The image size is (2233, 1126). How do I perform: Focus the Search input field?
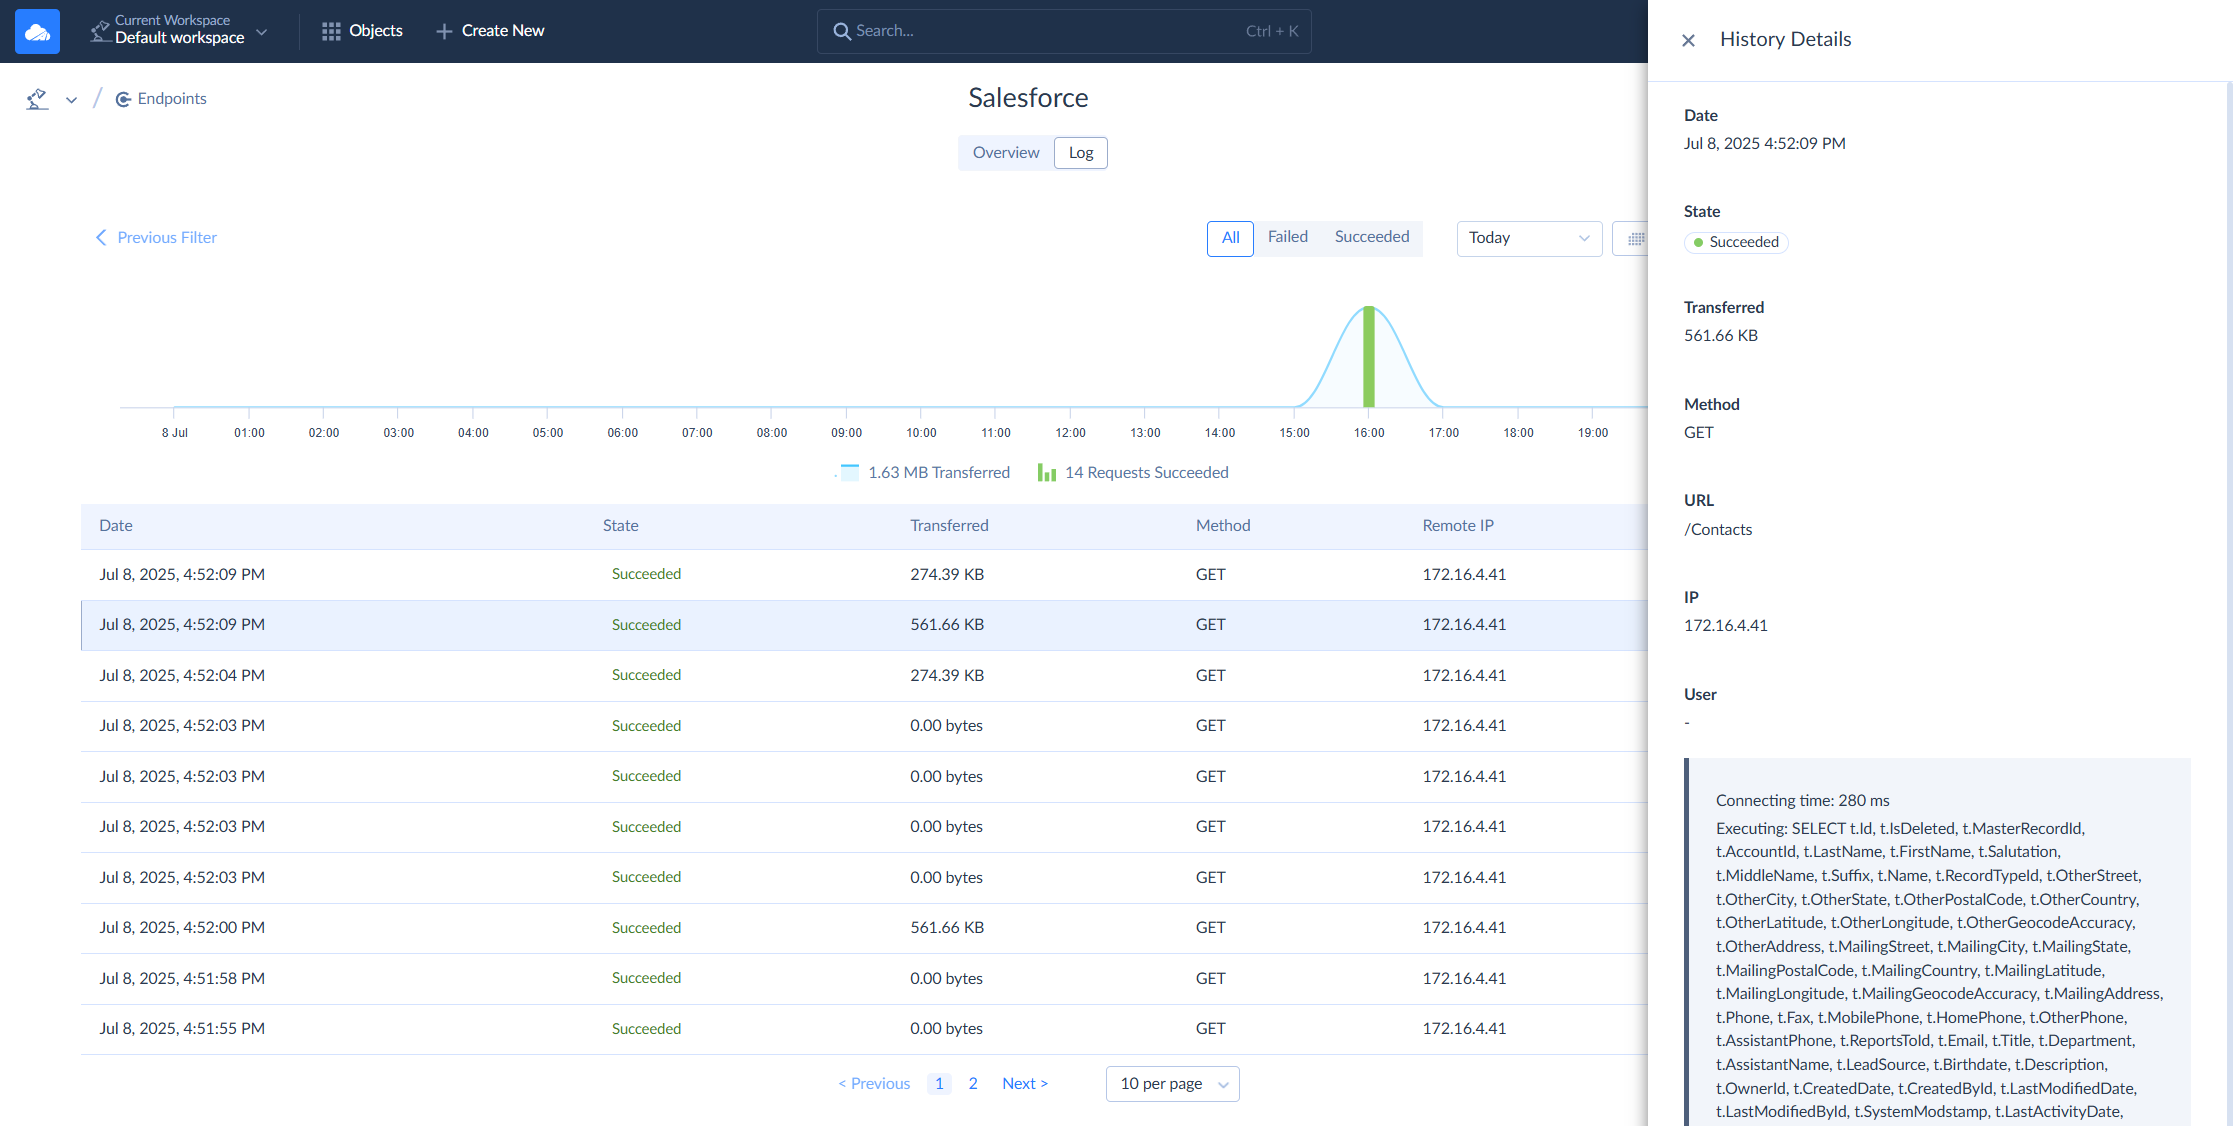coord(1064,31)
